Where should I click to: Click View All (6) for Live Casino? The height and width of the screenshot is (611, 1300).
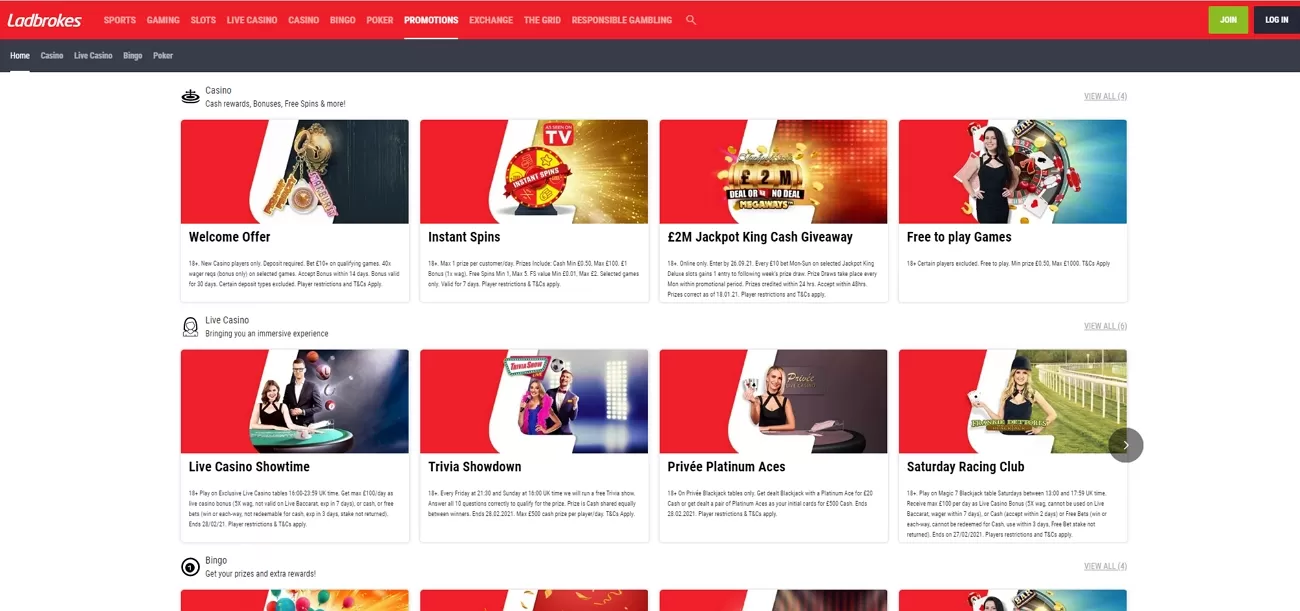(x=1105, y=326)
